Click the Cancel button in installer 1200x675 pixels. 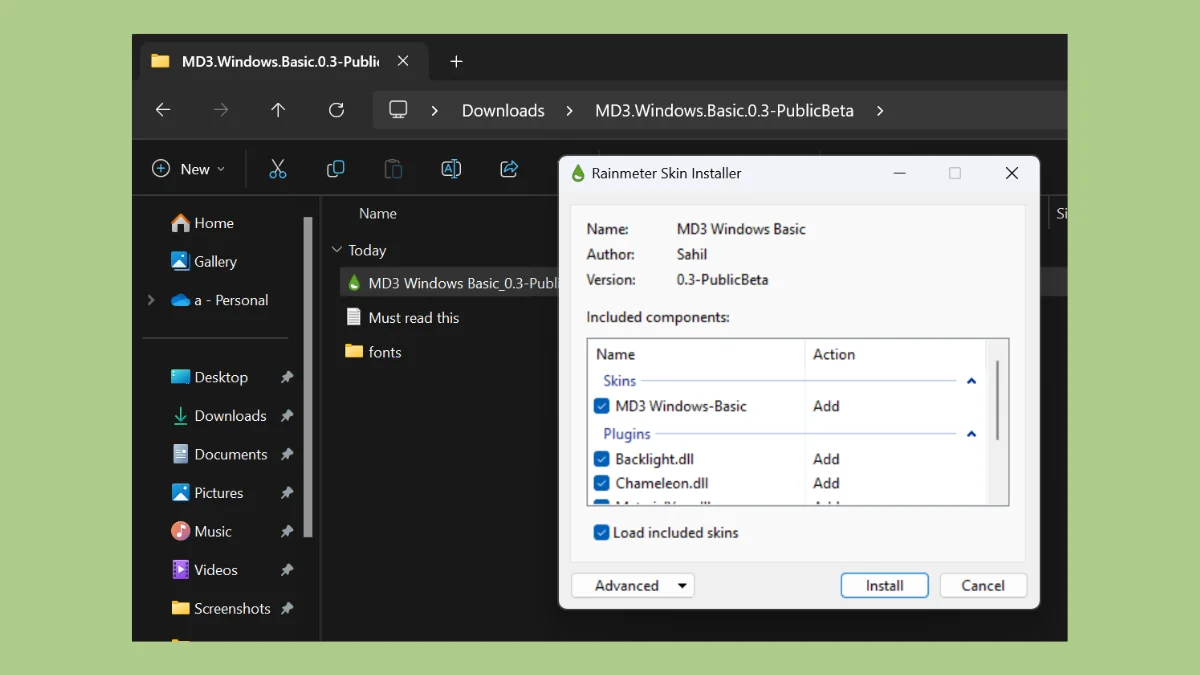983,586
